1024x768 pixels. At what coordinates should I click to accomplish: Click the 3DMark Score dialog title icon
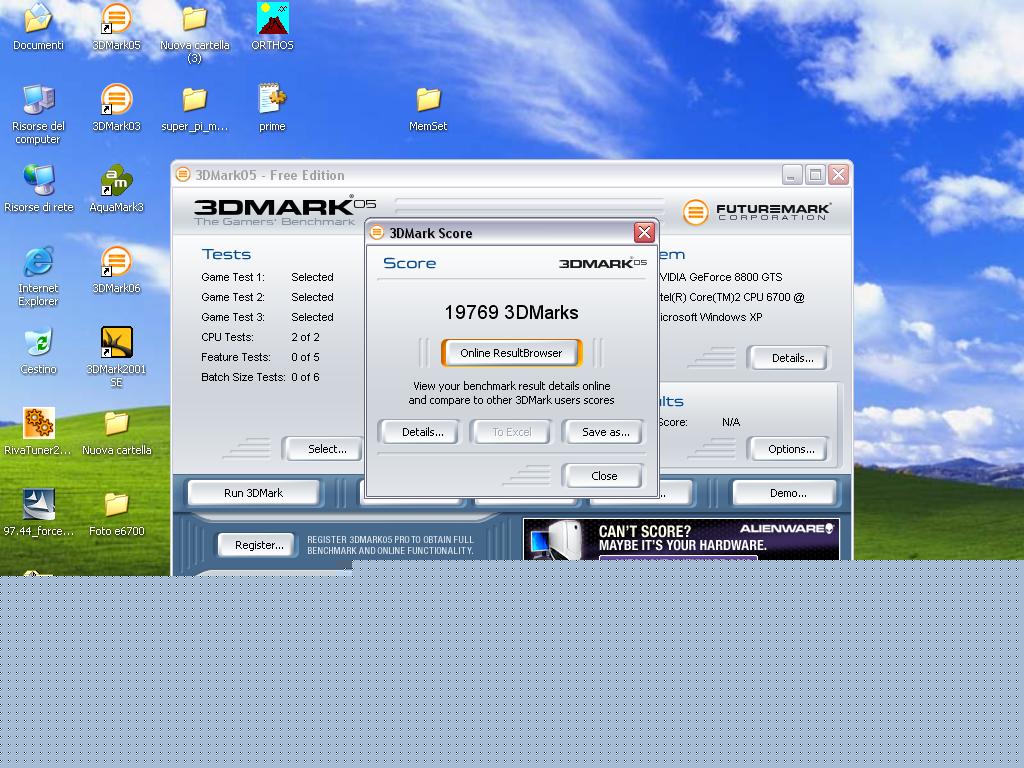(x=377, y=232)
